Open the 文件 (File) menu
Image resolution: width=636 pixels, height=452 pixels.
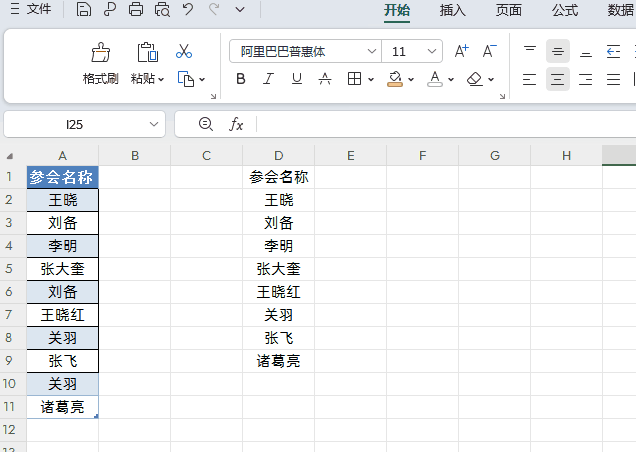pos(31,10)
